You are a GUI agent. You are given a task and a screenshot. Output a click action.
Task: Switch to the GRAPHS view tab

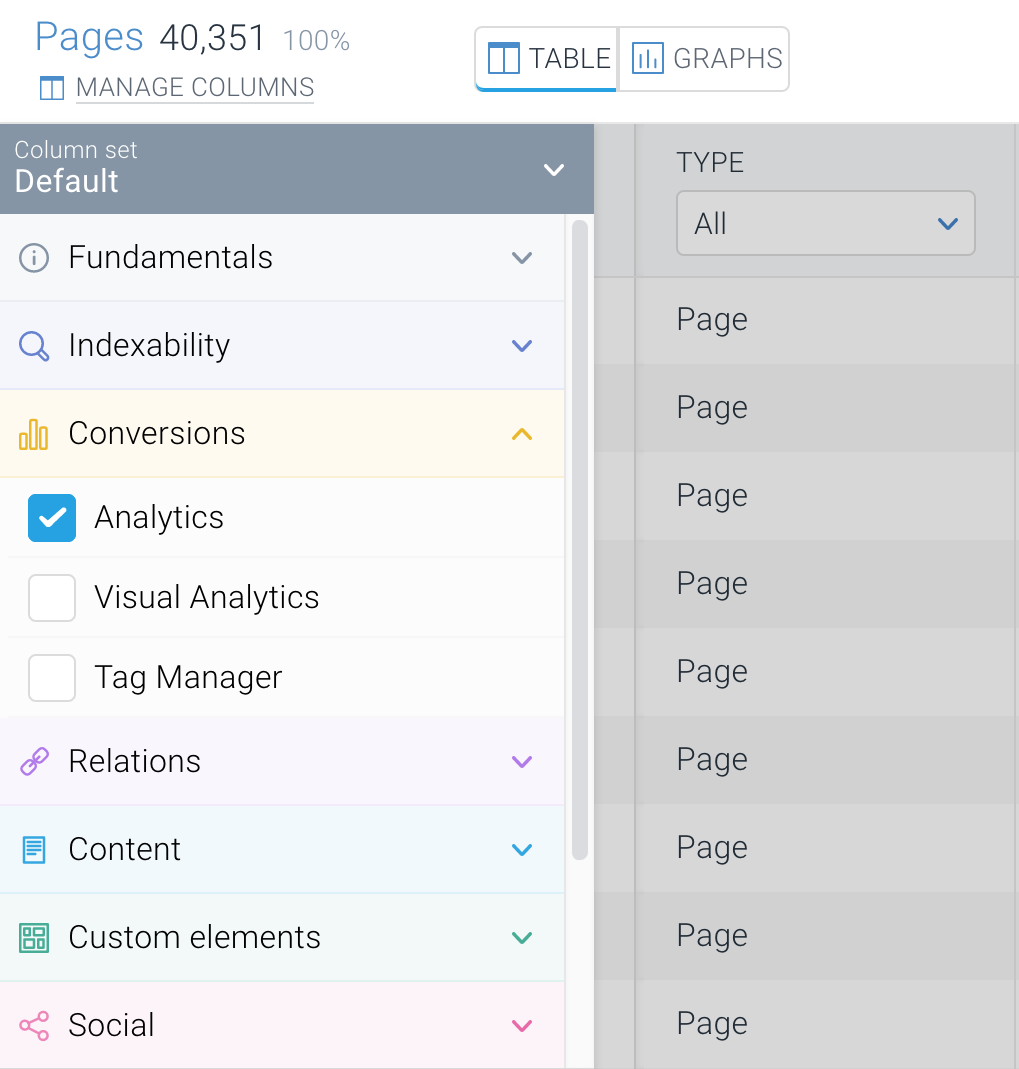click(x=704, y=59)
